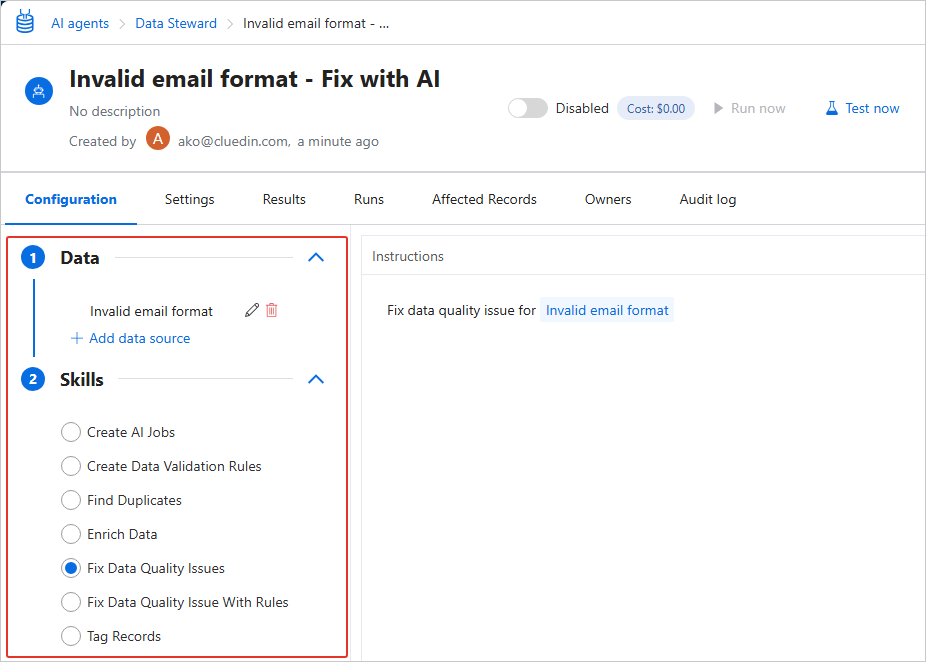Open the Invalid email format instruction link
This screenshot has width=926, height=662.
pyautogui.click(x=607, y=310)
